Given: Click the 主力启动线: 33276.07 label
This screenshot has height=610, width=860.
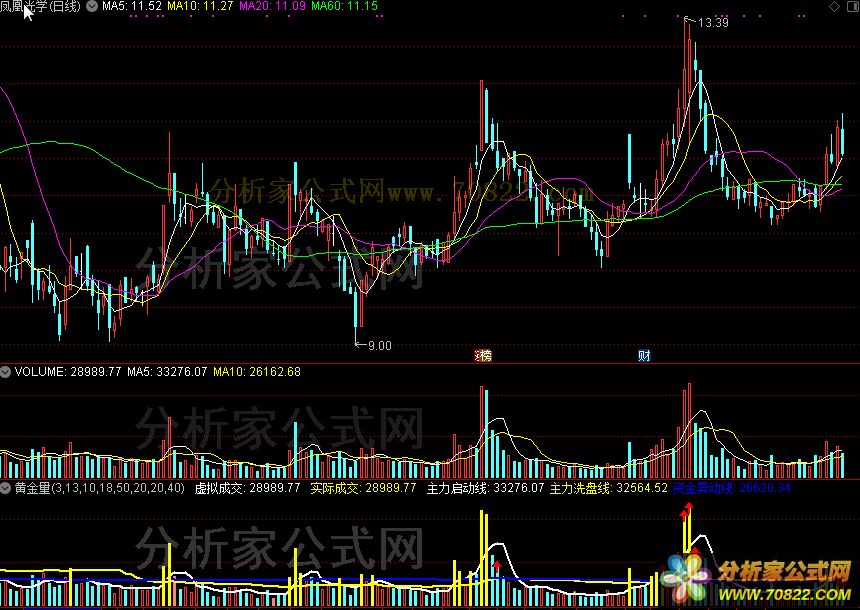Looking at the screenshot, I should [x=485, y=488].
